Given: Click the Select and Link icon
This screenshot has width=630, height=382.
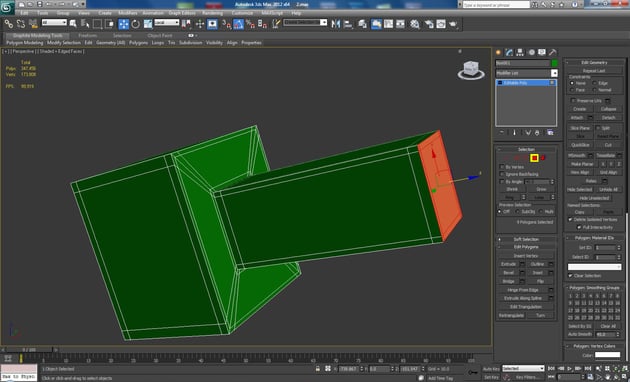Looking at the screenshot, I should coord(8,24).
